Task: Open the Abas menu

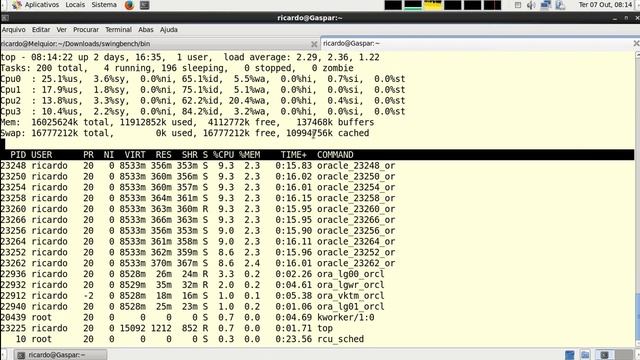Action: pyautogui.click(x=146, y=30)
